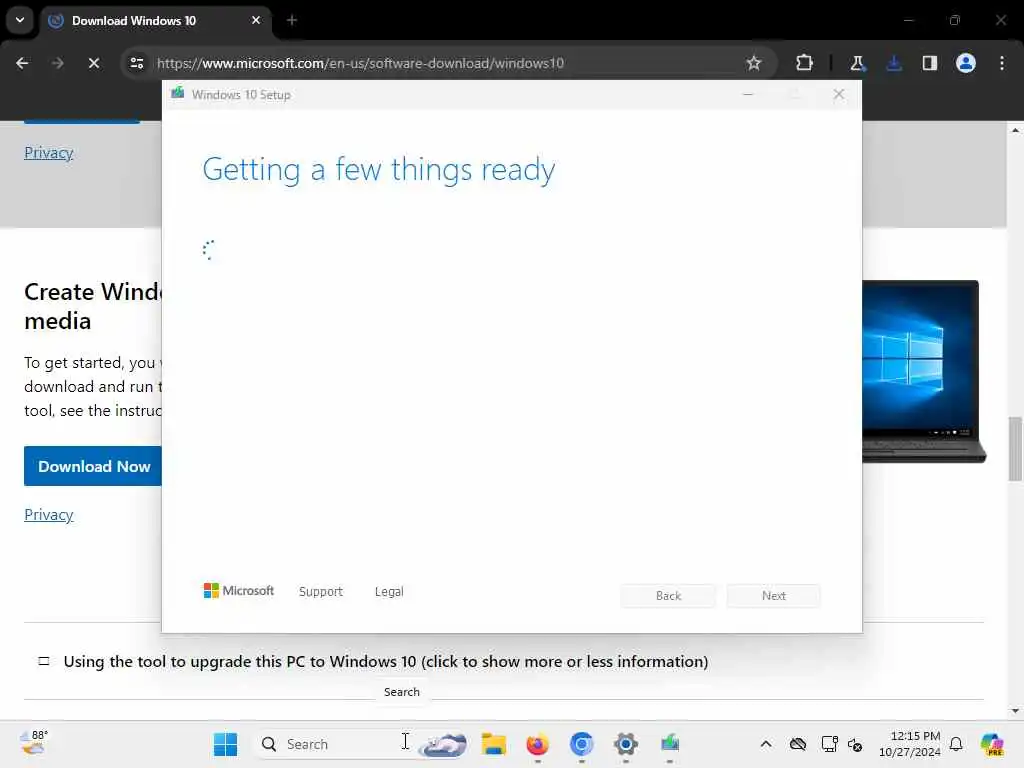The height and width of the screenshot is (768, 1024).
Task: Open the browser extensions puzzle icon
Action: (805, 63)
